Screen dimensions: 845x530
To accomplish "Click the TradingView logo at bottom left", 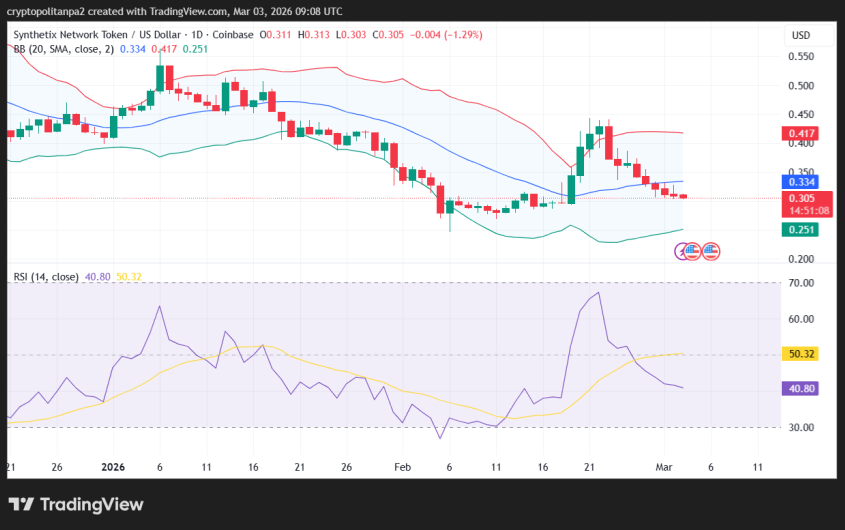I will [77, 505].
